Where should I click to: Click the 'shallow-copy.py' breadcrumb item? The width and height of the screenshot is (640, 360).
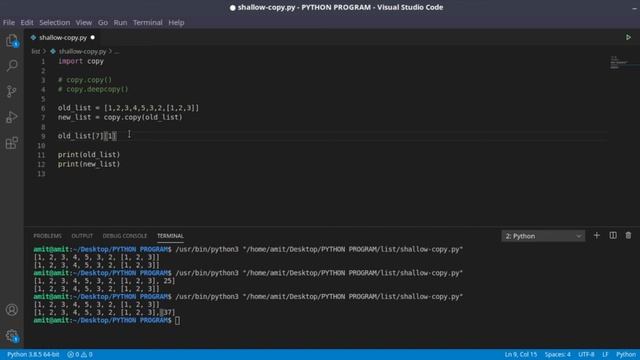coord(82,51)
